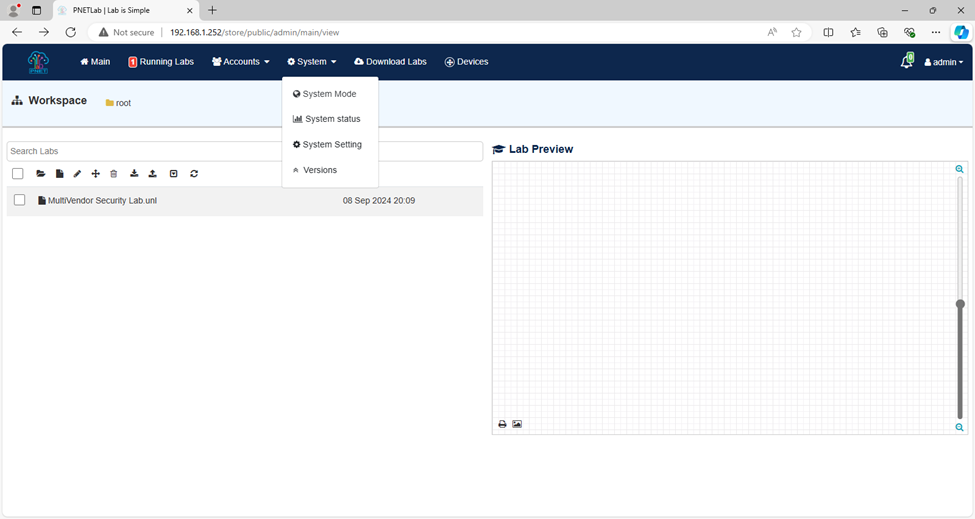The width and height of the screenshot is (975, 519).
Task: Click the PNETLab logo
Action: (38, 62)
